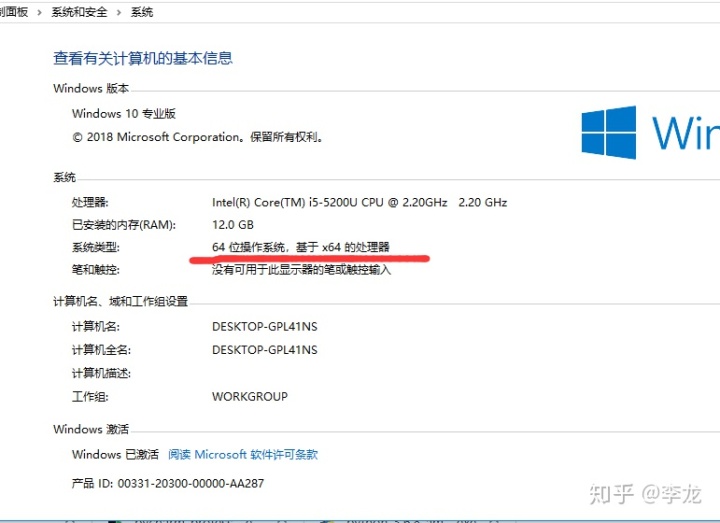Image resolution: width=720 pixels, height=523 pixels.
Task: Select the text Windows 10 专业版
Action: [x=124, y=113]
